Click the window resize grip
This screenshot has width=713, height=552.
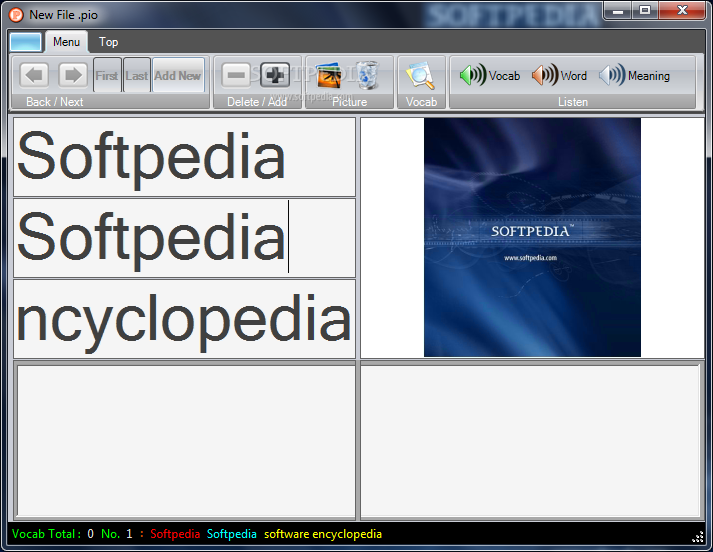tap(698, 537)
